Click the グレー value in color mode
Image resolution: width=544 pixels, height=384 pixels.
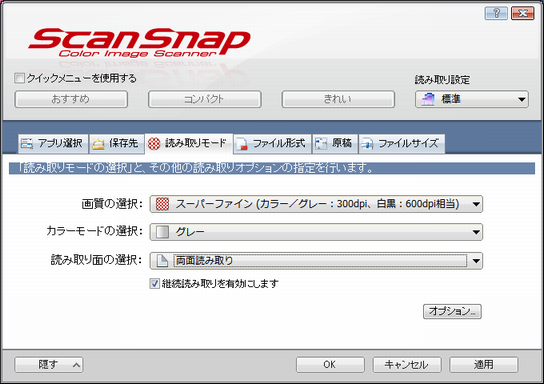tap(190, 232)
